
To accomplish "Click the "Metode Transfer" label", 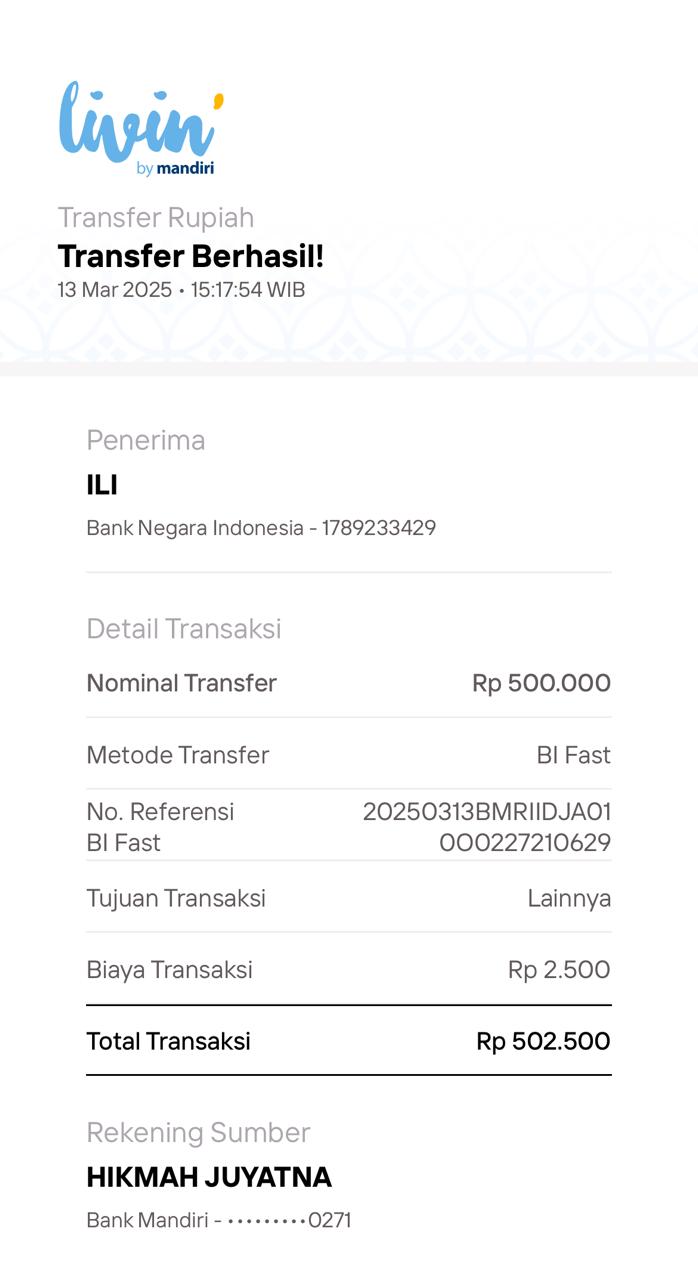I will point(178,755).
